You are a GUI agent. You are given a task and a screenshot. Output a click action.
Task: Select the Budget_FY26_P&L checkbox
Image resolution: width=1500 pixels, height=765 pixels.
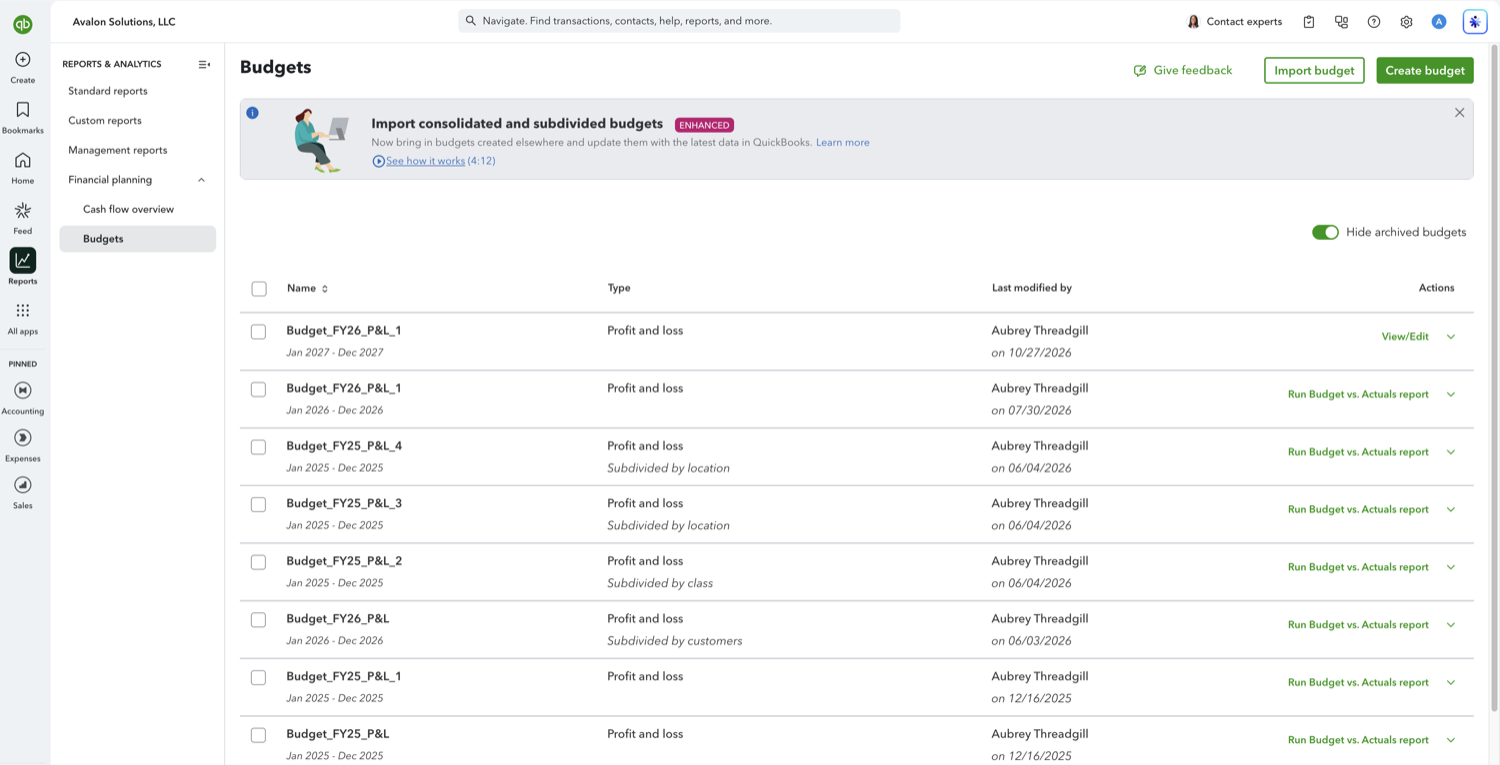[x=259, y=620]
